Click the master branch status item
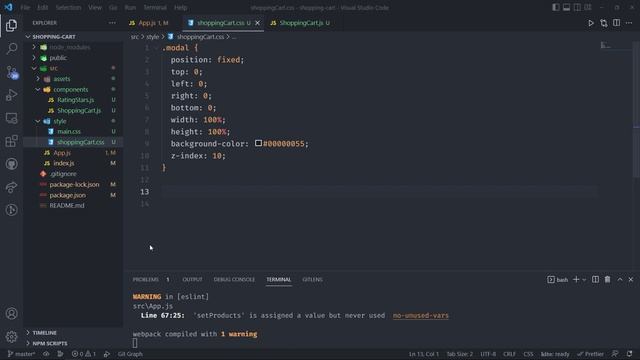 [22, 354]
